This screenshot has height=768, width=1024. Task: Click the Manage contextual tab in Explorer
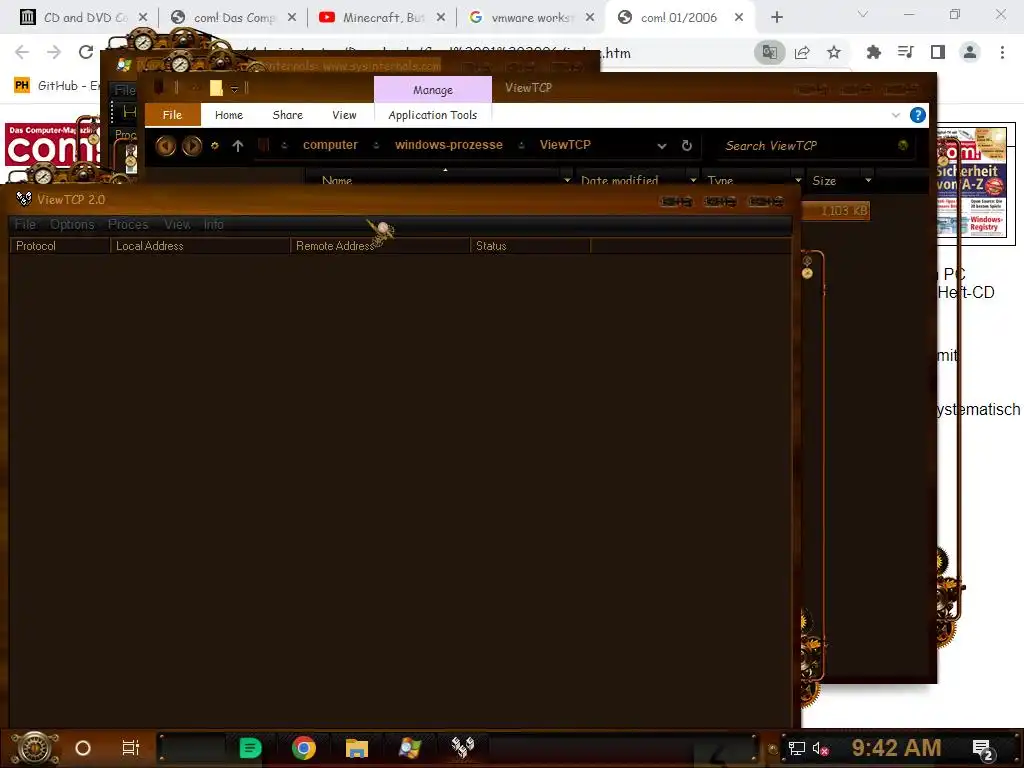432,90
